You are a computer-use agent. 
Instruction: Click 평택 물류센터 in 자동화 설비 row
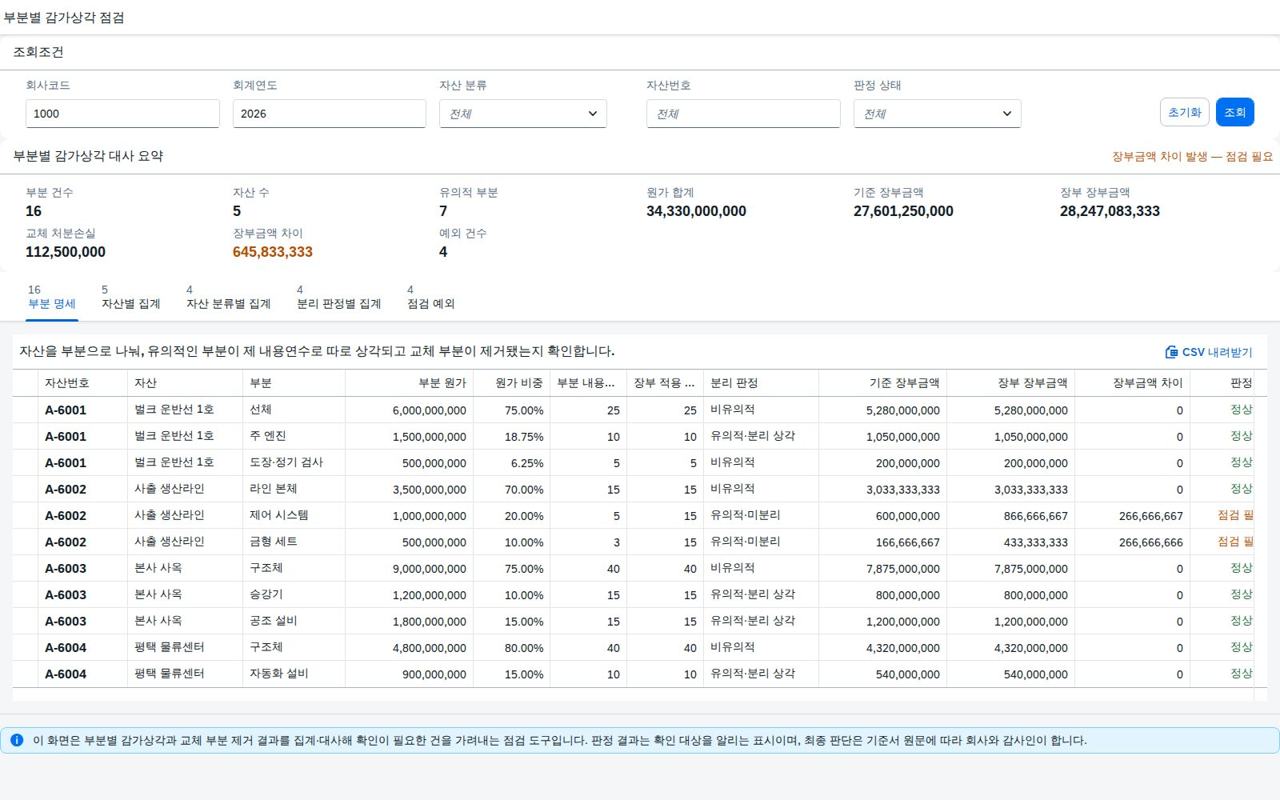170,673
